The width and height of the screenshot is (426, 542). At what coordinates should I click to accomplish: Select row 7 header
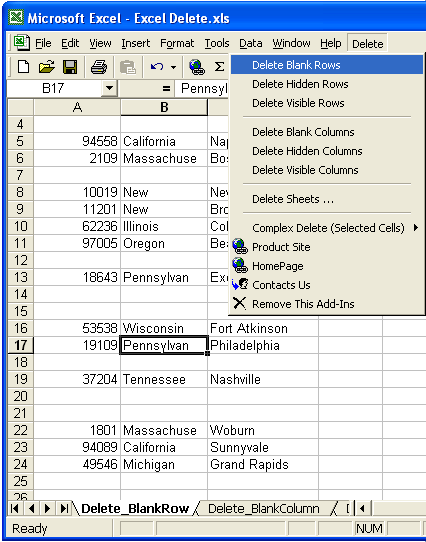click(20, 175)
